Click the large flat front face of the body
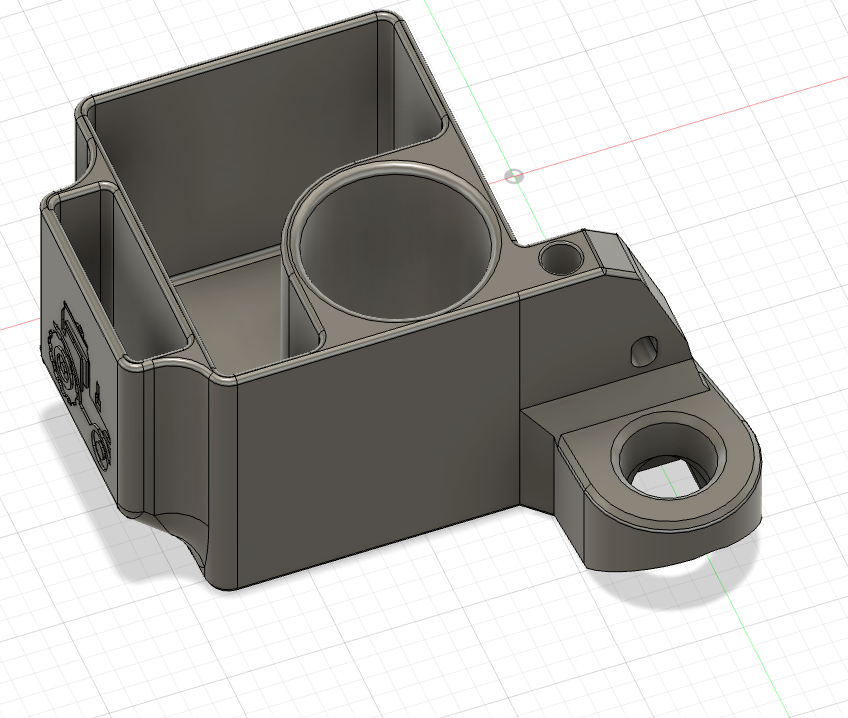Viewport: 848px width, 718px height. point(380,440)
